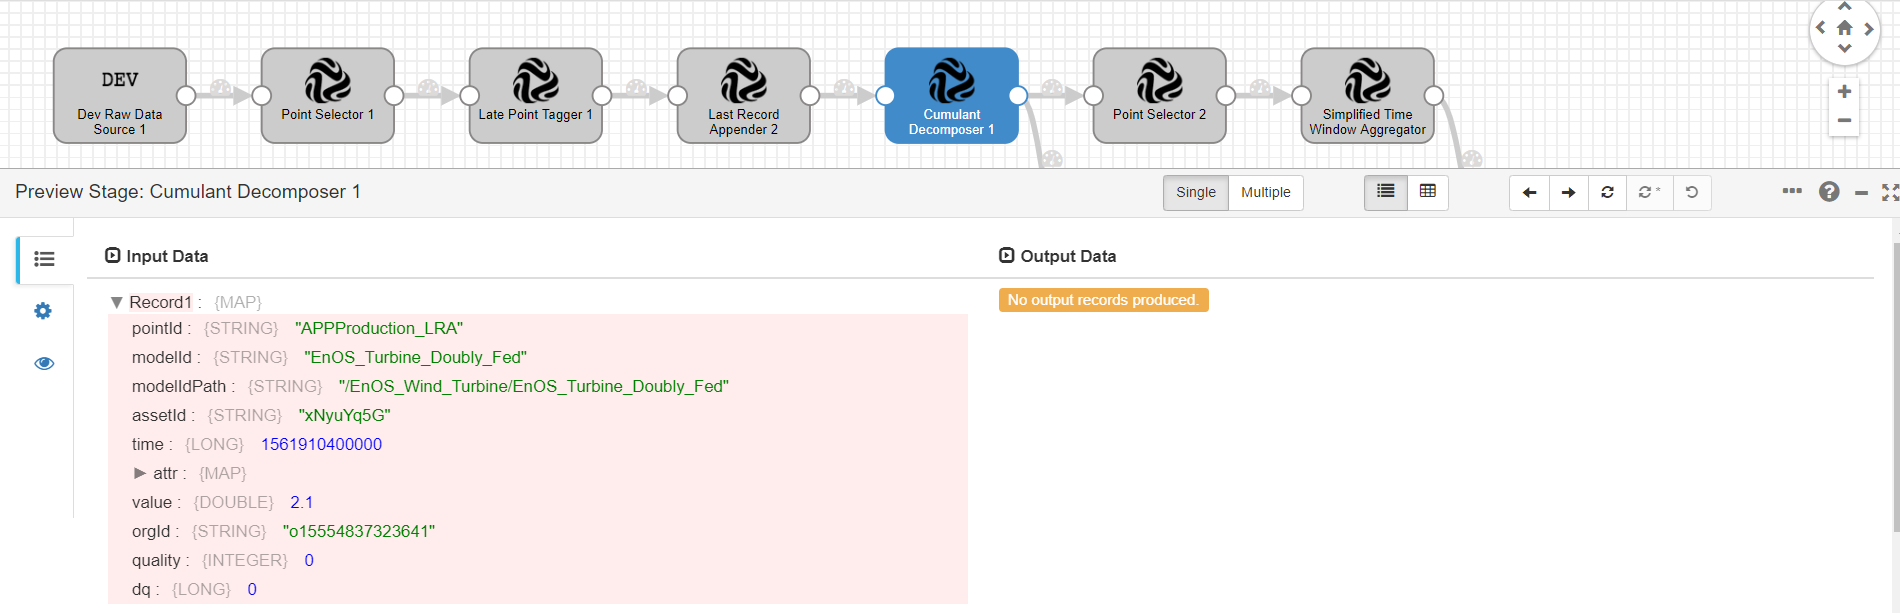Switch to table view of records
The width and height of the screenshot is (1900, 613).
point(1427,192)
